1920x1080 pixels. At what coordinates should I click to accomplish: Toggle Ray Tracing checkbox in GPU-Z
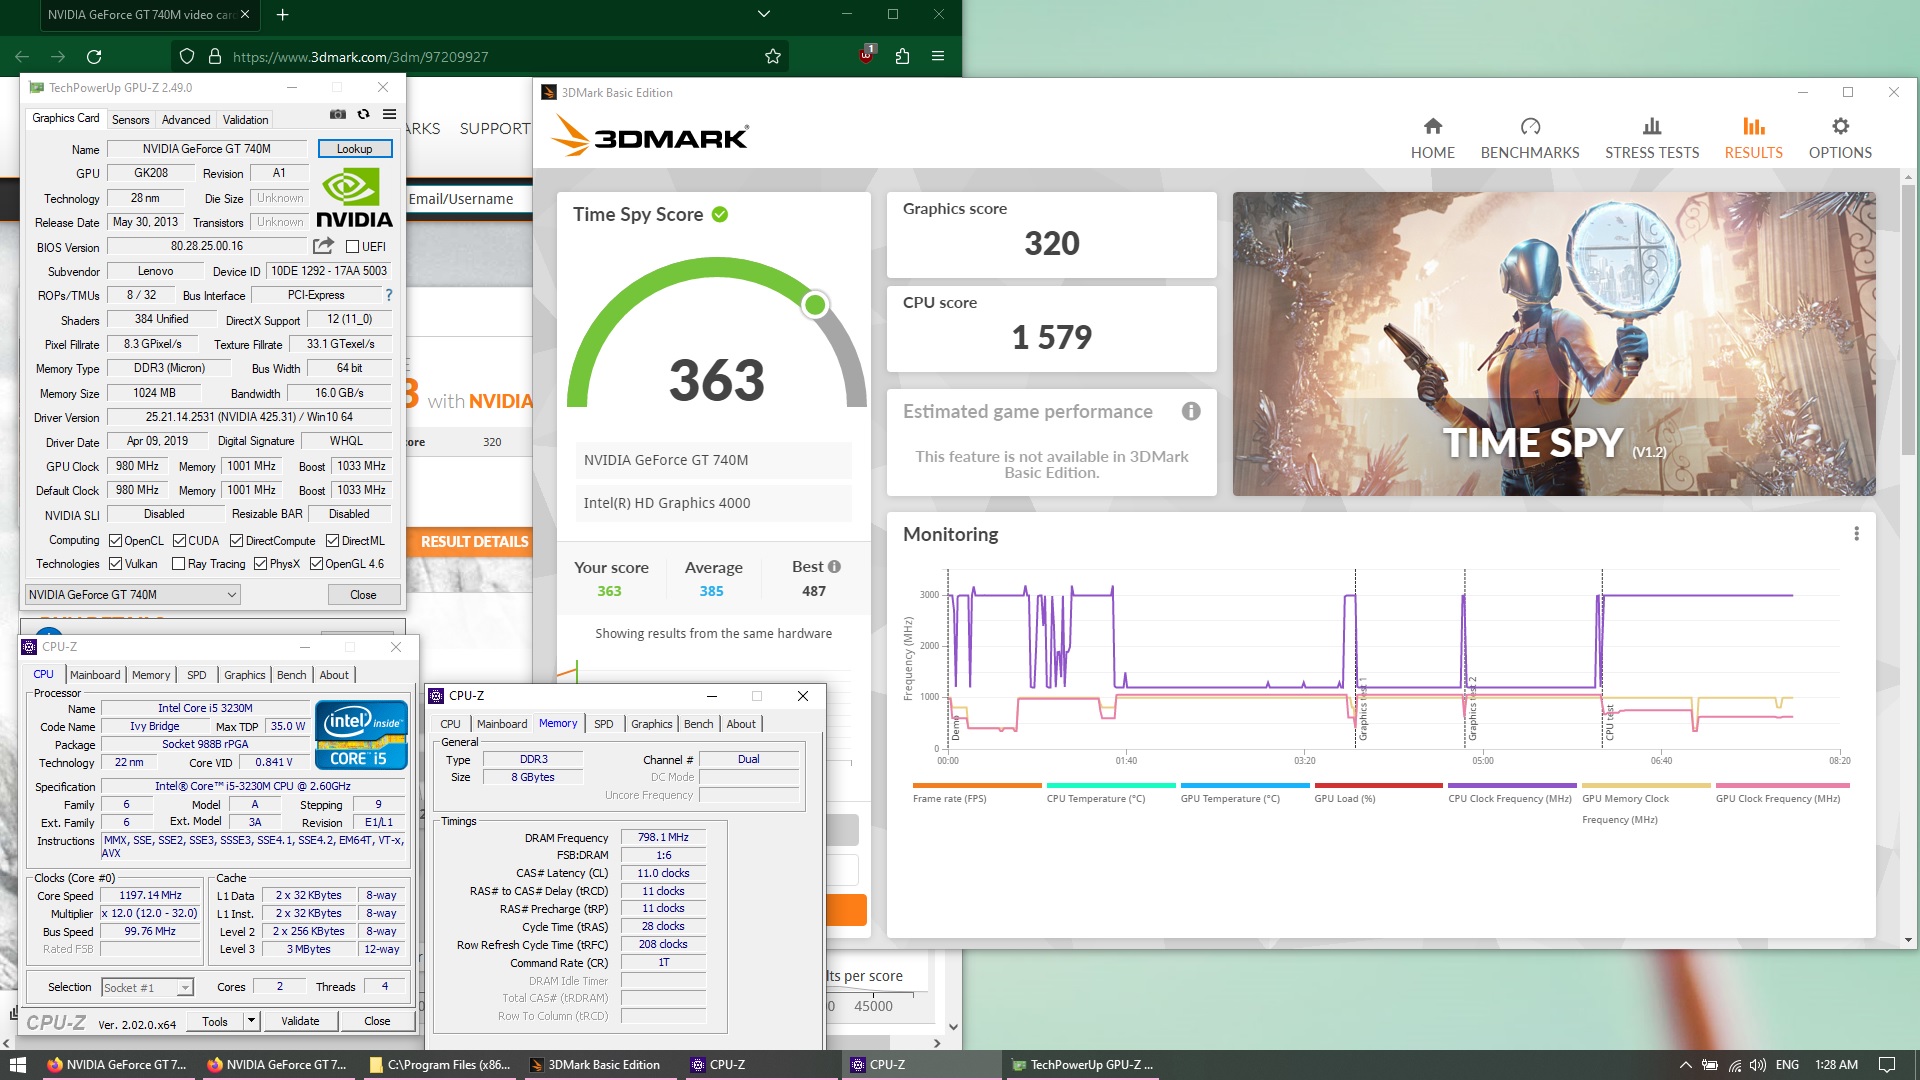pyautogui.click(x=178, y=564)
